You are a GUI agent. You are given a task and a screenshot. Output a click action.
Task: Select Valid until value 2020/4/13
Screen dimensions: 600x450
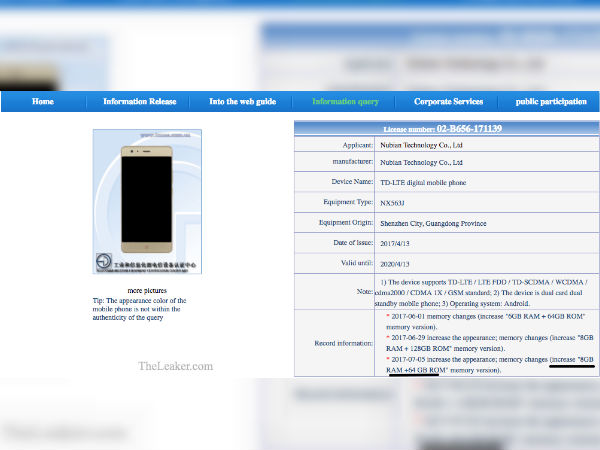395,264
